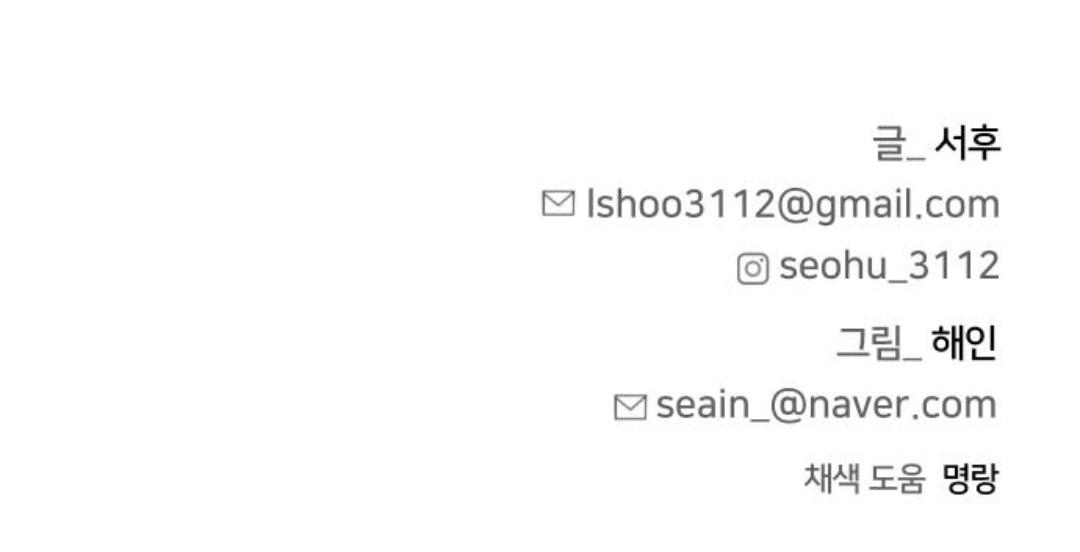Click the @ symbol in the naver address
The height and width of the screenshot is (552, 1080).
[787, 406]
